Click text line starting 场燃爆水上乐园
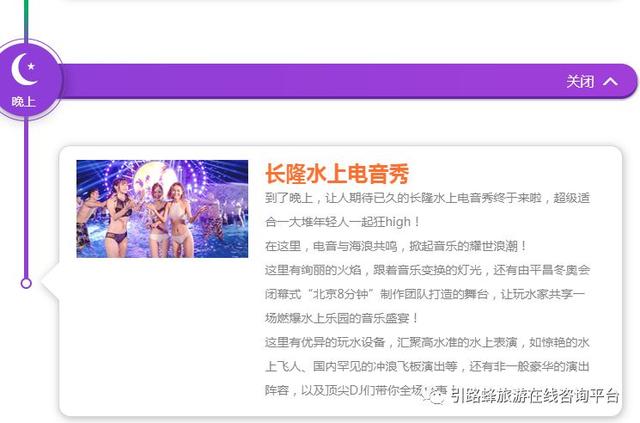 click(341, 318)
